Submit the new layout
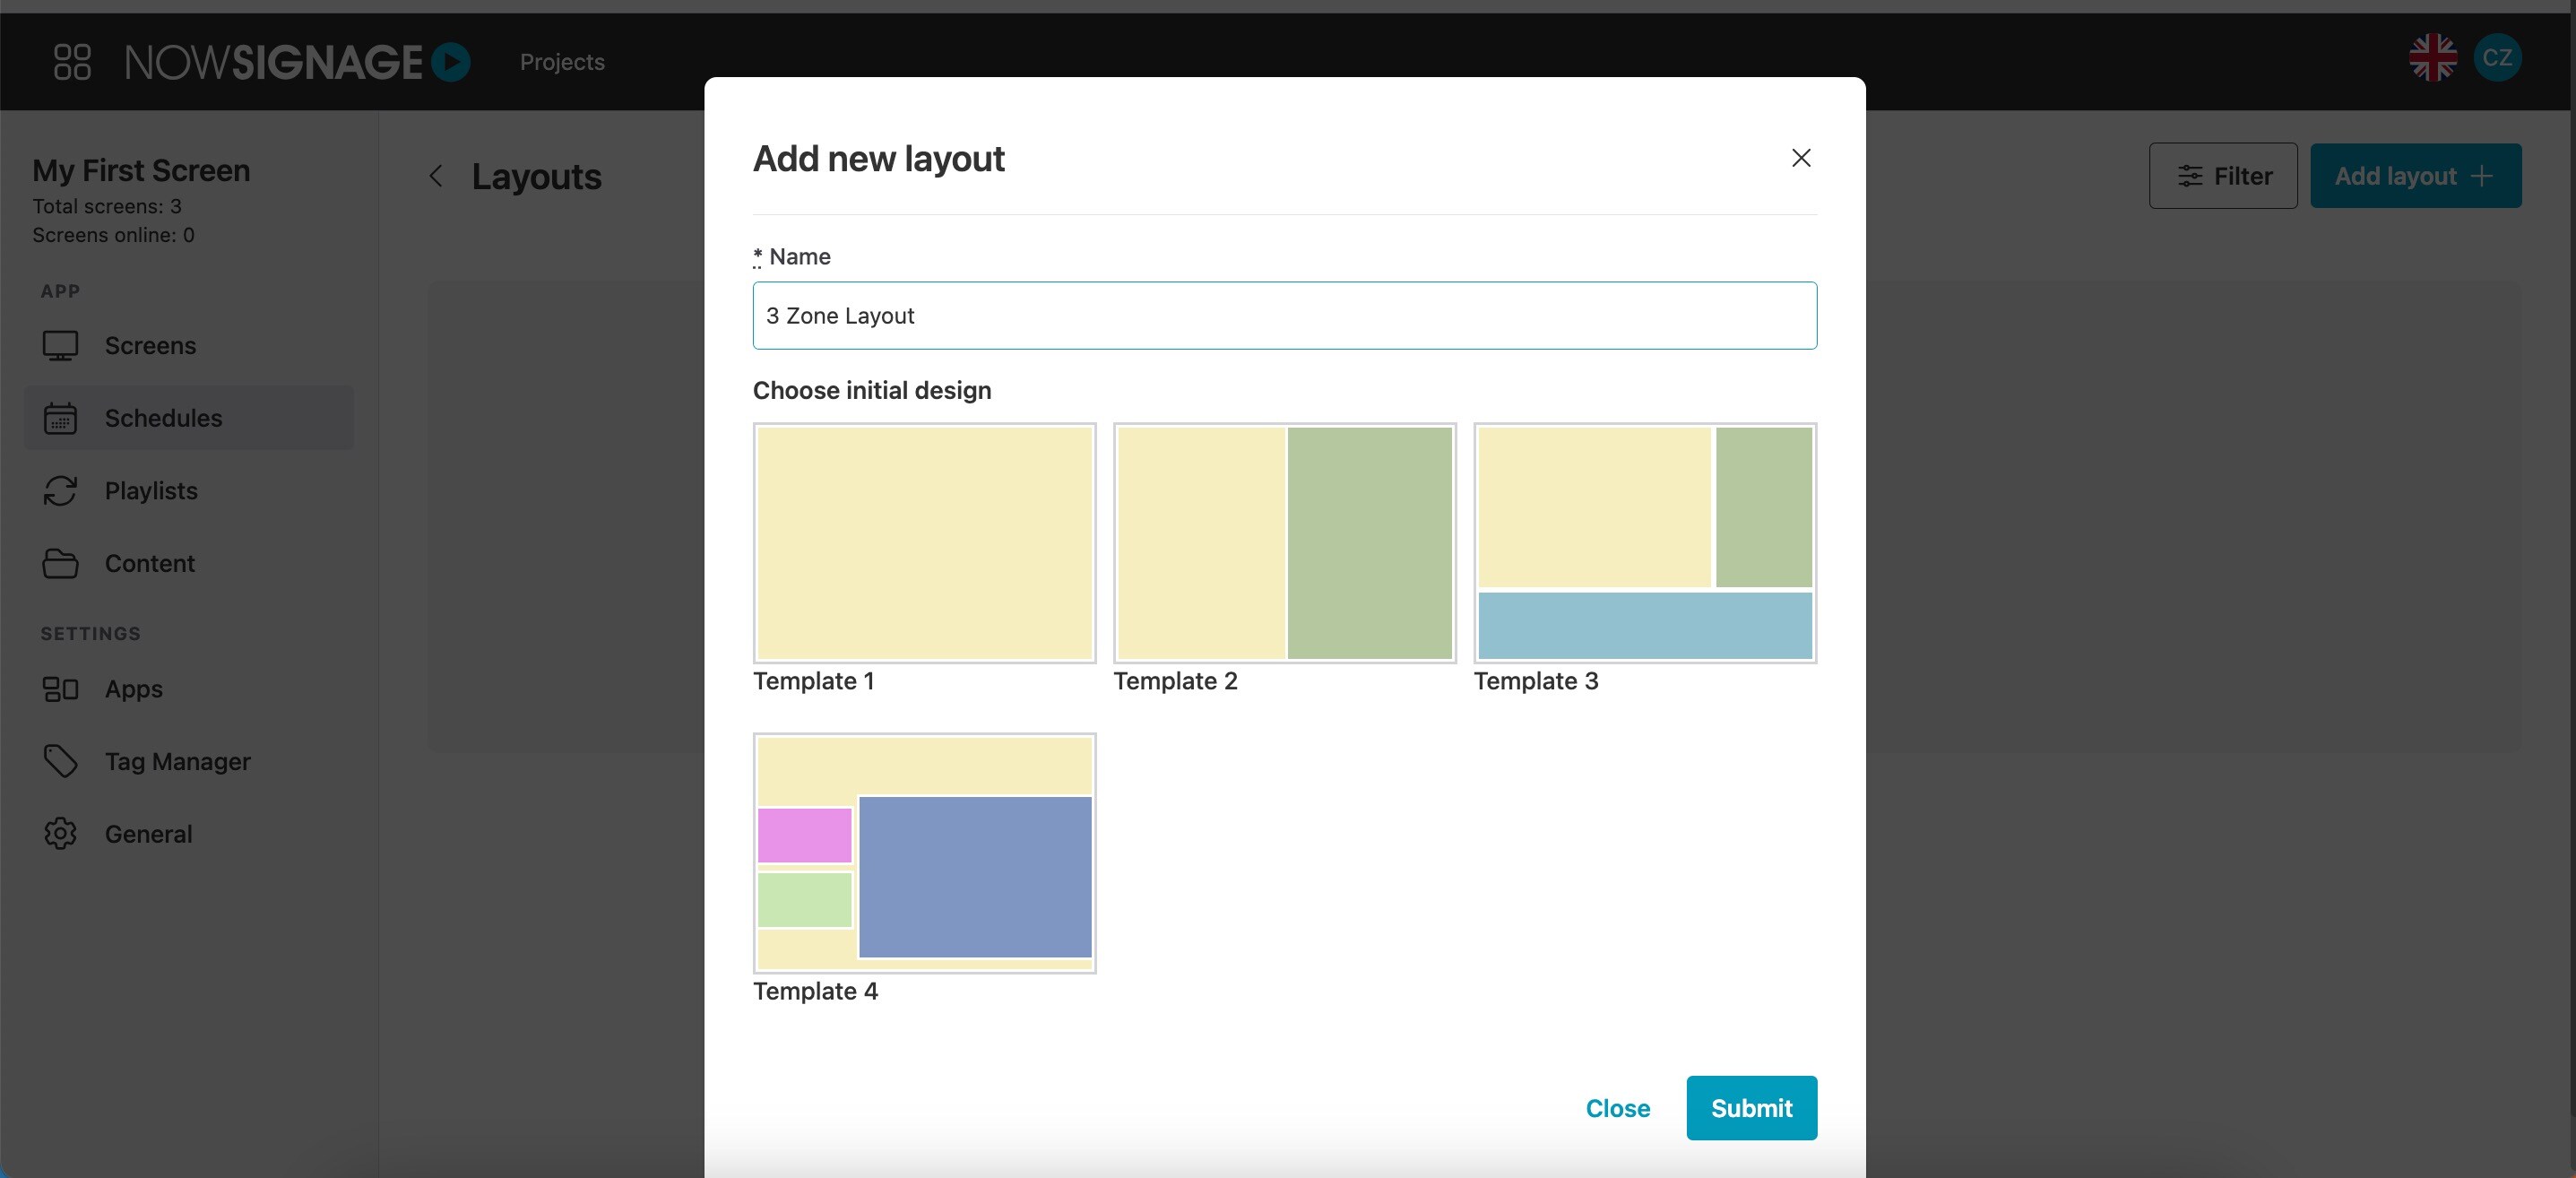The image size is (2576, 1178). tap(1750, 1107)
